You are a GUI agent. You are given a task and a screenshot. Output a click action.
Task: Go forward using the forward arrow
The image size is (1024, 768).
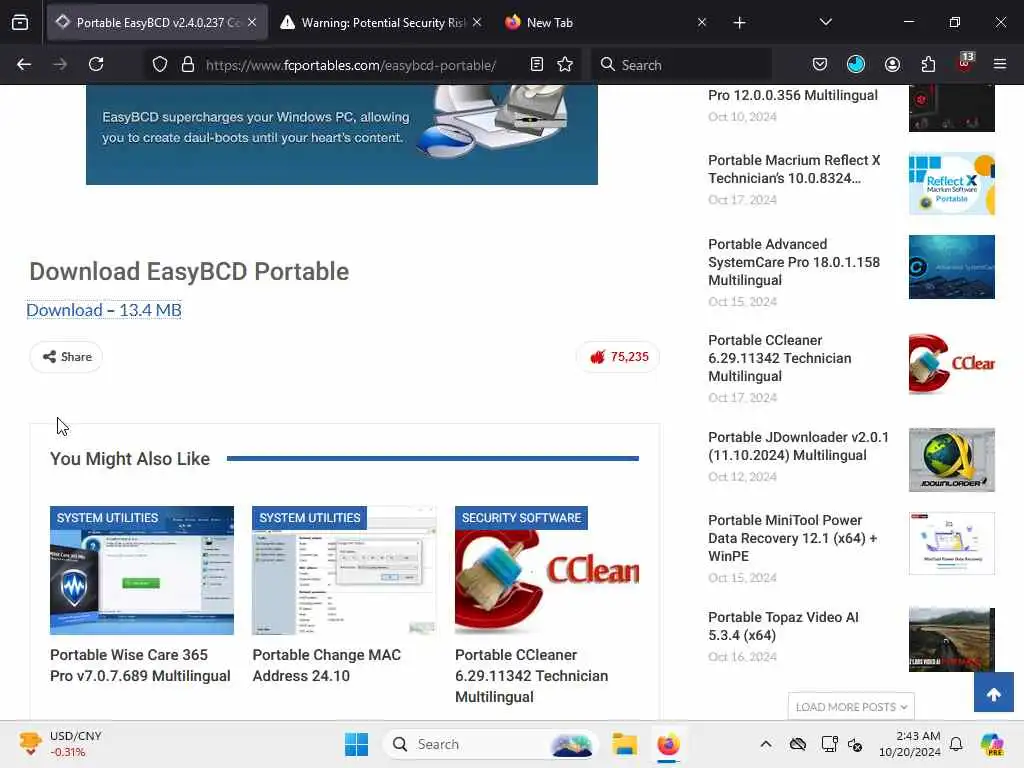60,64
